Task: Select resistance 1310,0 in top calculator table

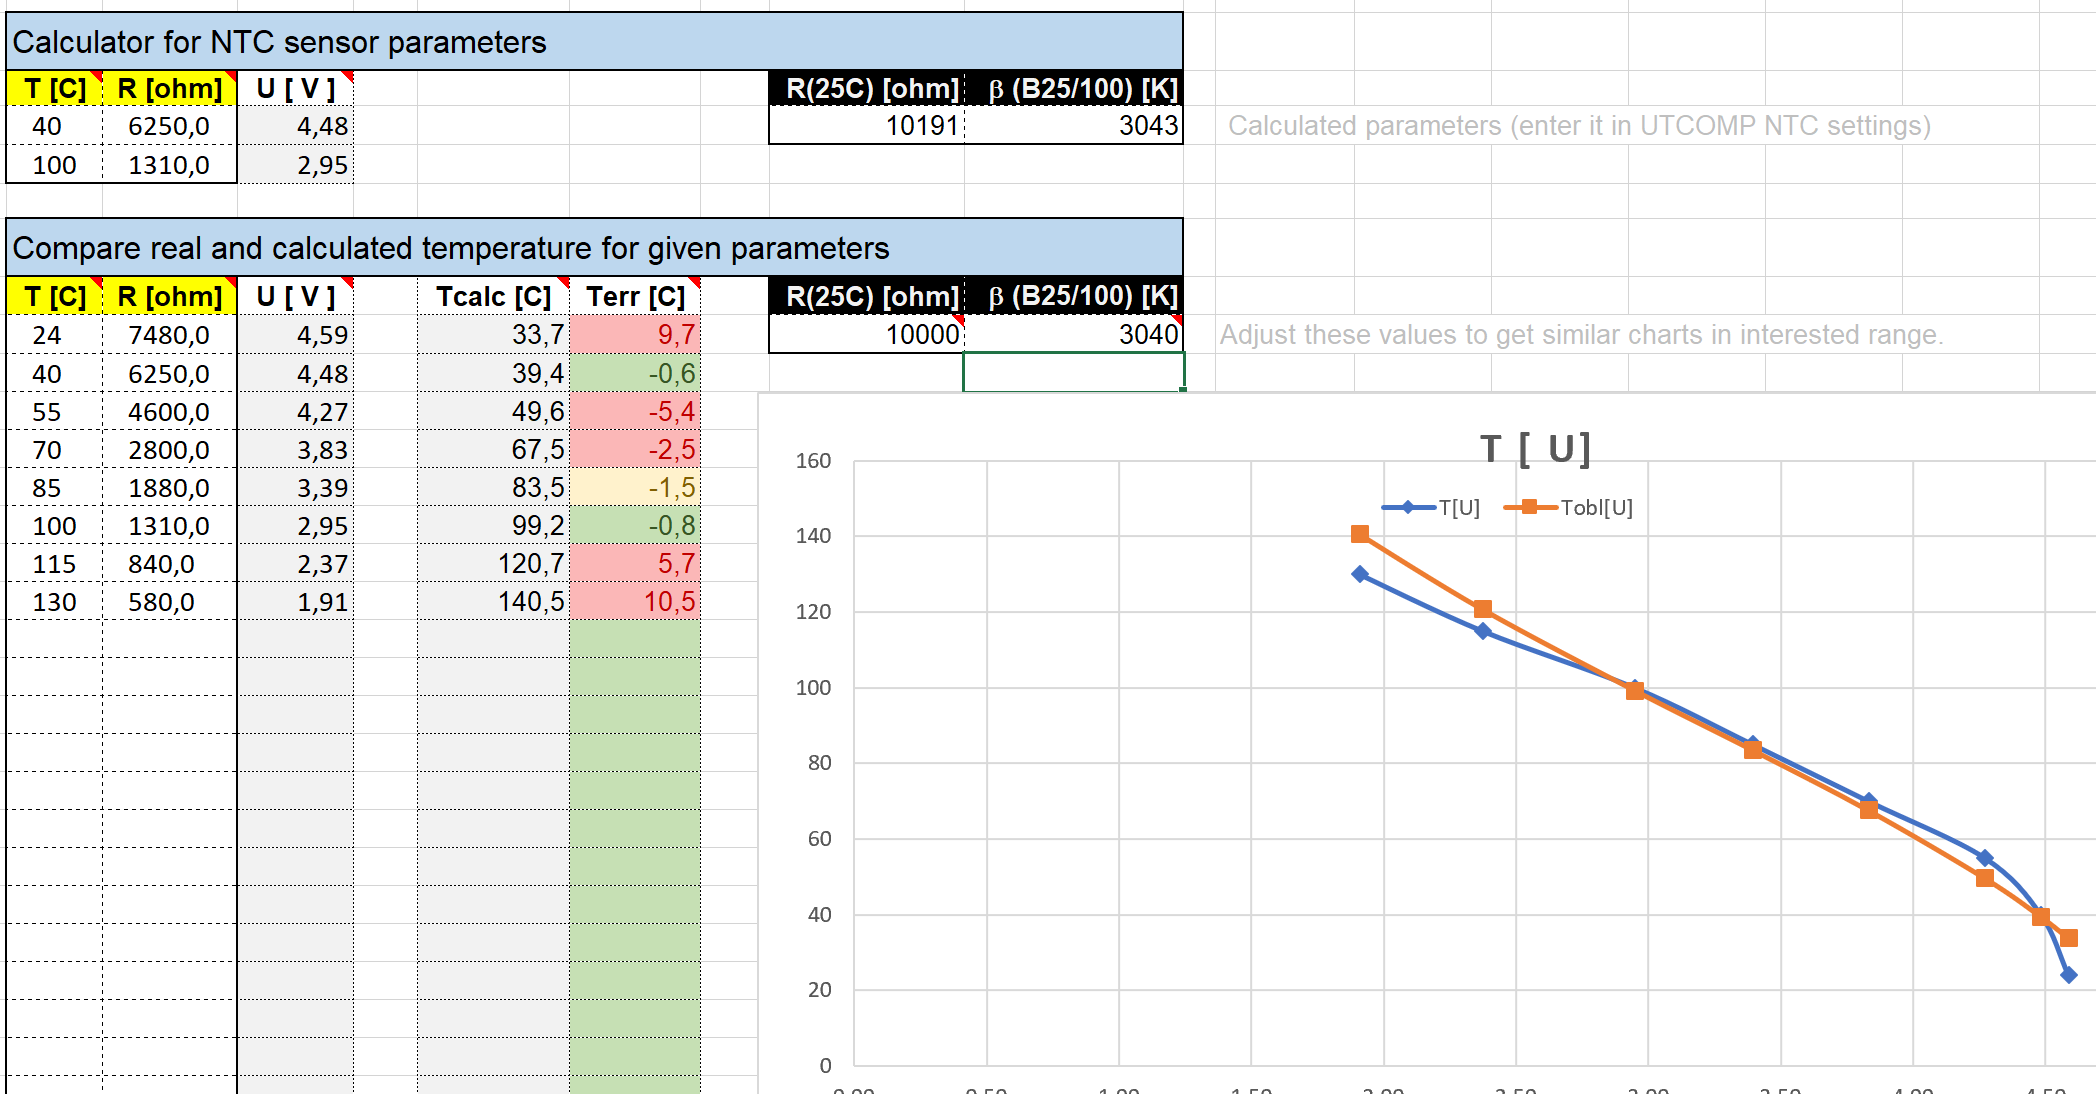Action: tap(170, 165)
